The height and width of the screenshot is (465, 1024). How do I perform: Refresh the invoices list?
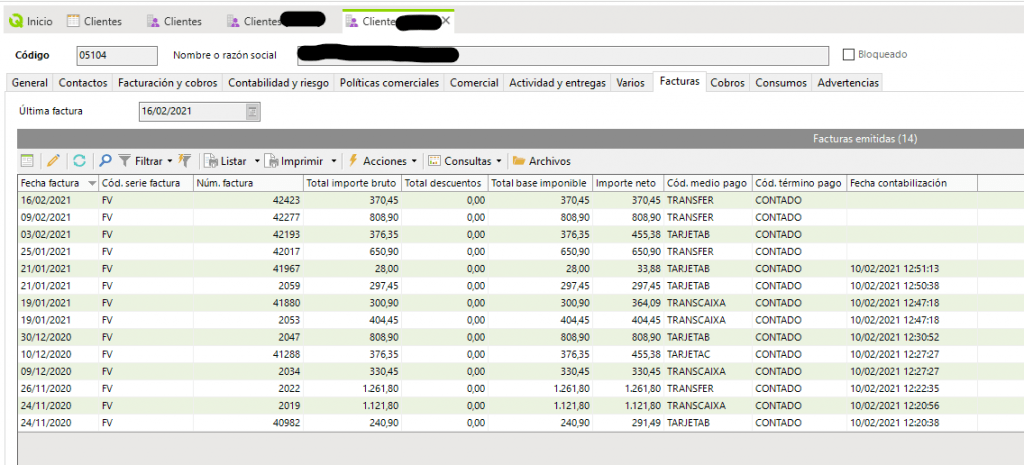point(79,161)
